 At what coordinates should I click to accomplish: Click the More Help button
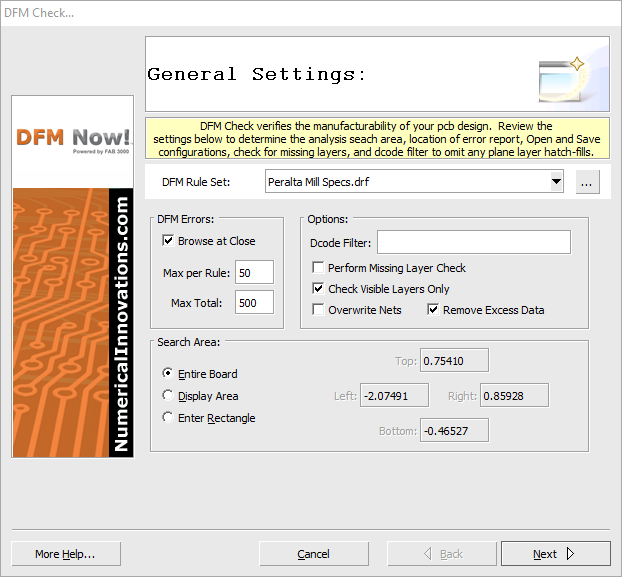[66, 554]
